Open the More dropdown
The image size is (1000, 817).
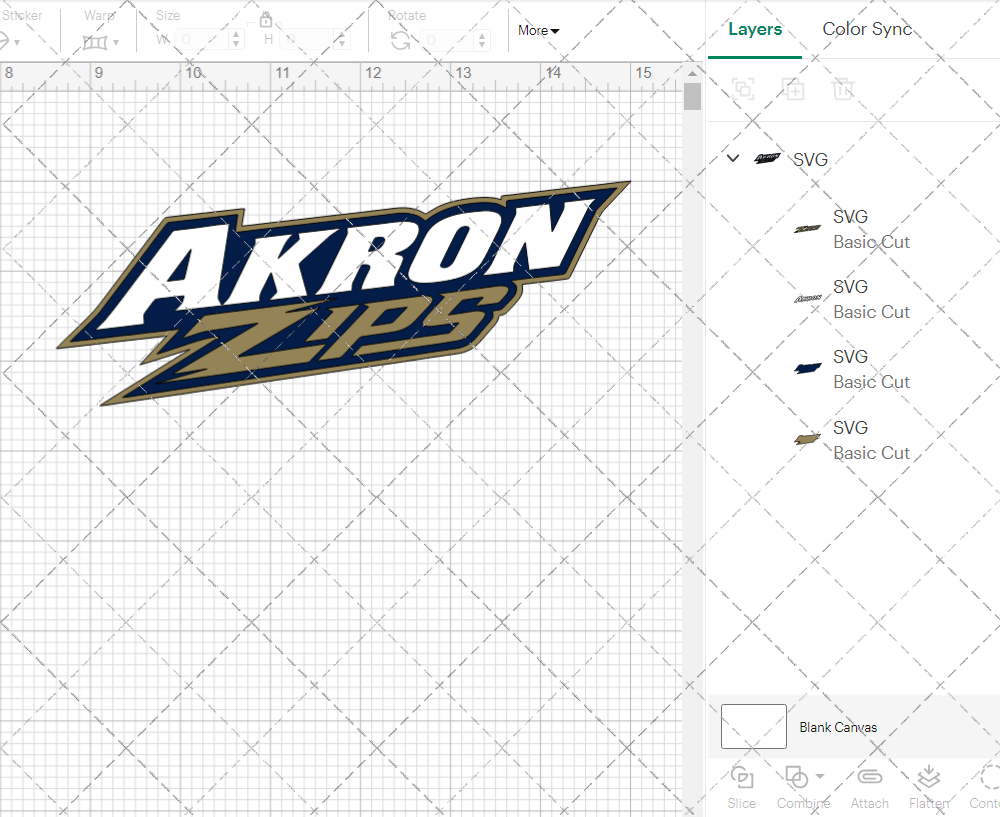click(x=537, y=30)
